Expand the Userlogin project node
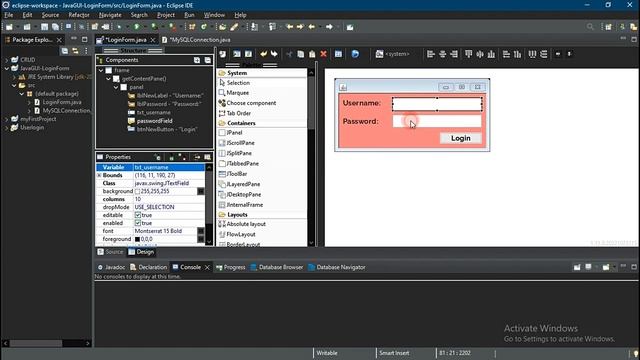640x360 pixels. [7, 127]
